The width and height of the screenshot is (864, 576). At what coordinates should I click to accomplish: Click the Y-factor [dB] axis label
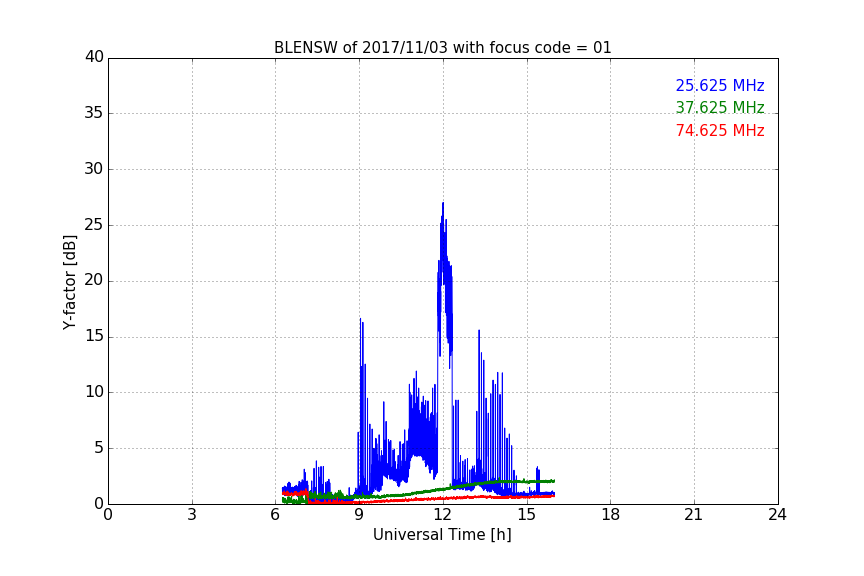[69, 281]
